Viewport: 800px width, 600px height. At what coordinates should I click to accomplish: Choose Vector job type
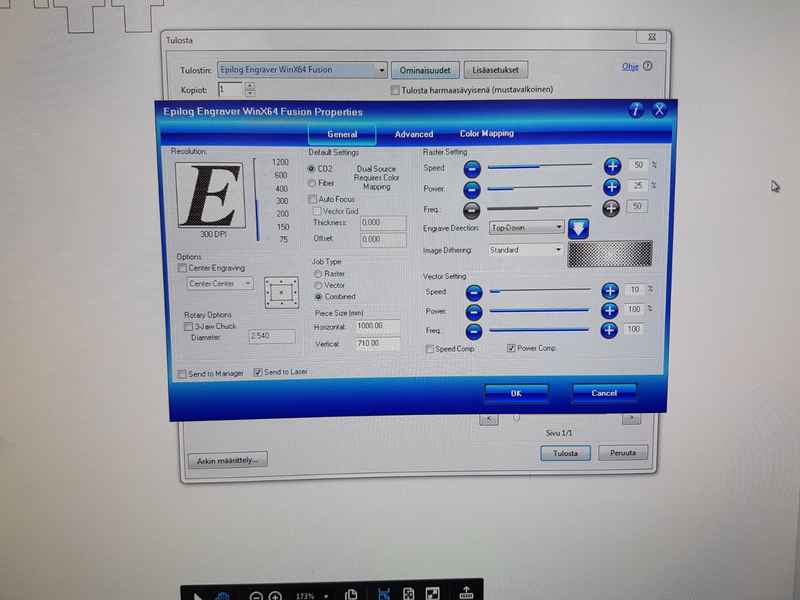tap(318, 286)
